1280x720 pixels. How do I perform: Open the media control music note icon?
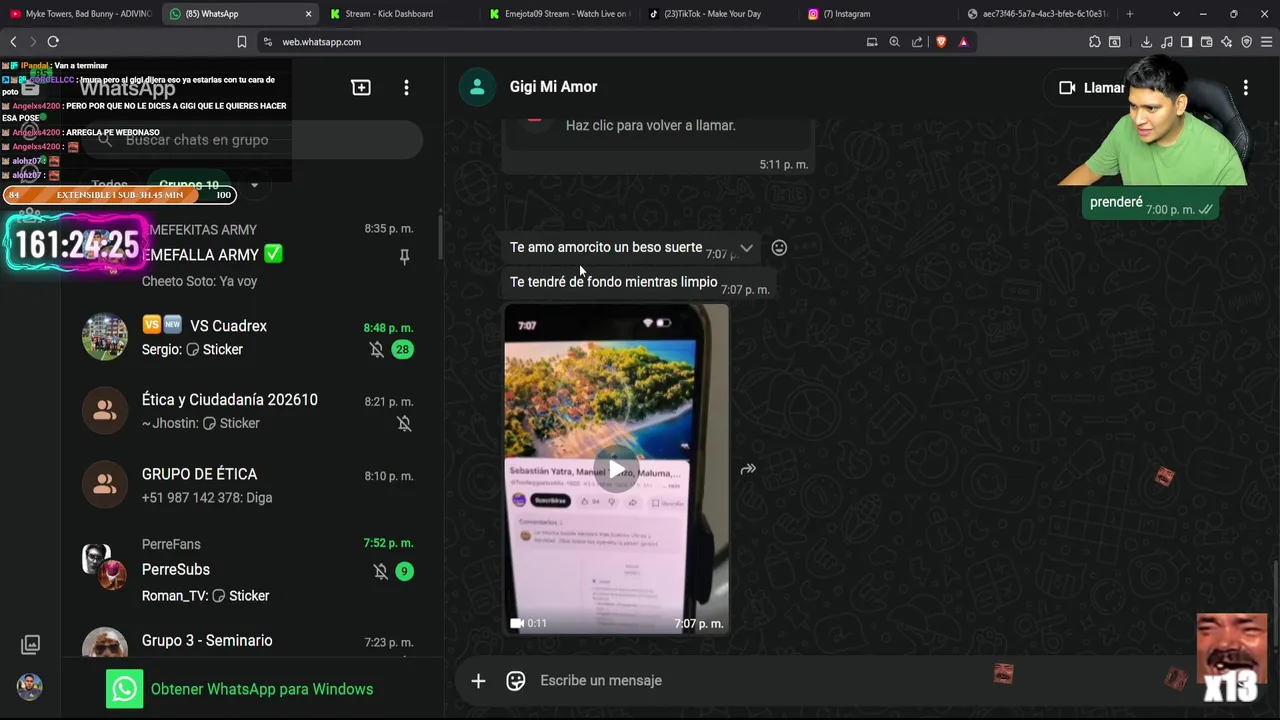click(x=1166, y=42)
